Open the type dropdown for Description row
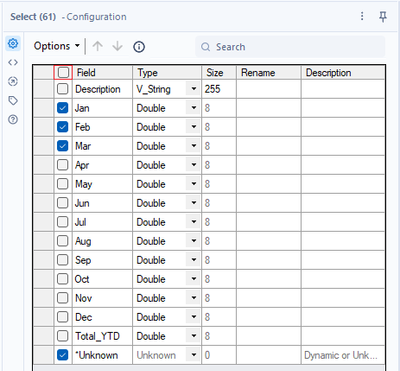The image size is (400, 371). coord(193,89)
